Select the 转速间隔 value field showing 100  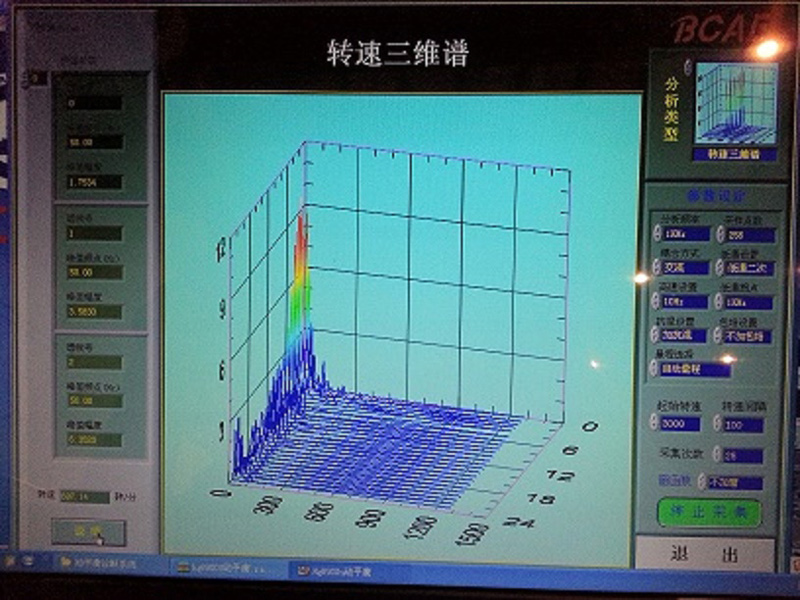coord(744,425)
